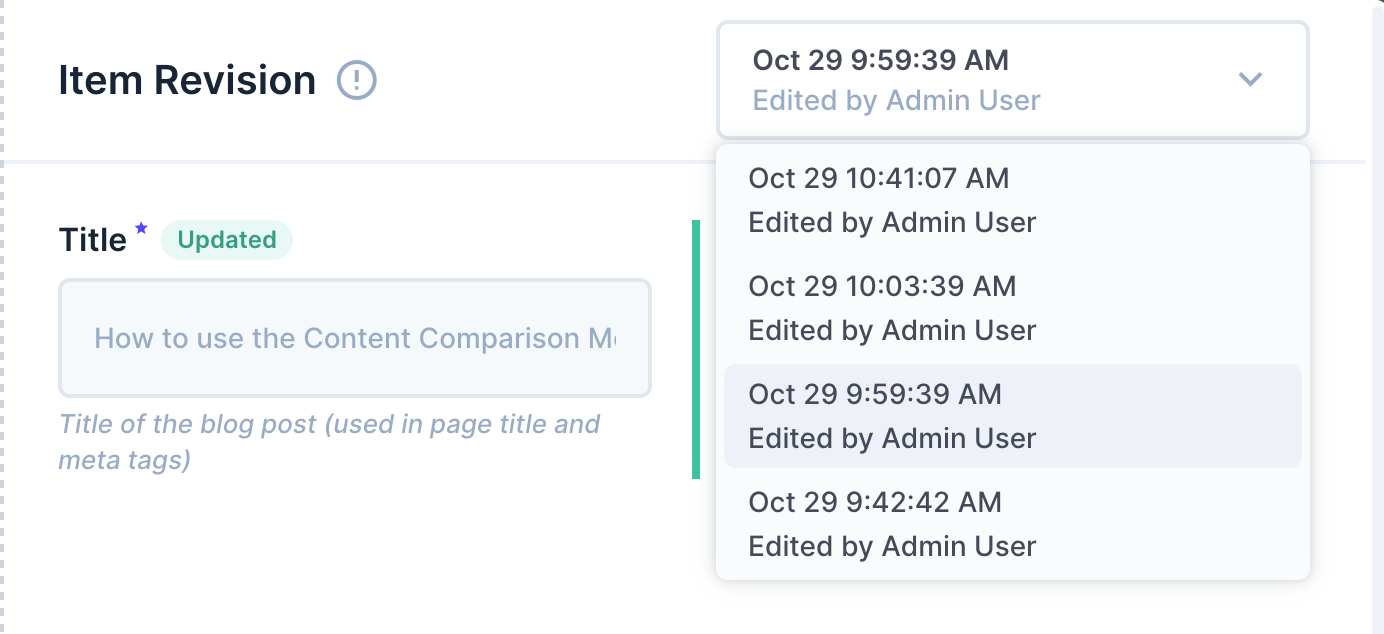Click the highlighted revision row background
The image size is (1384, 634).
[x=1012, y=416]
